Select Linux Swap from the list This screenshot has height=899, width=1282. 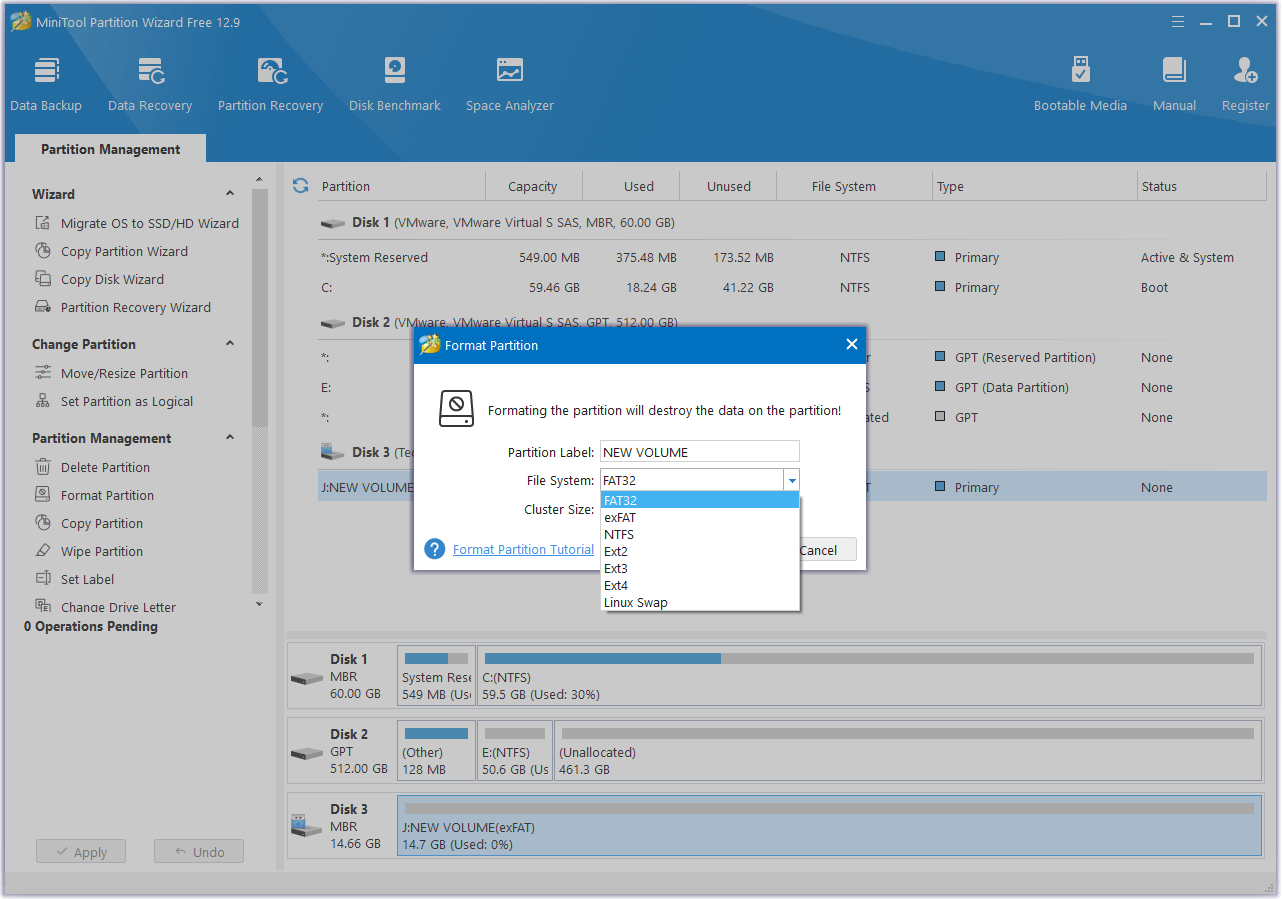point(700,602)
